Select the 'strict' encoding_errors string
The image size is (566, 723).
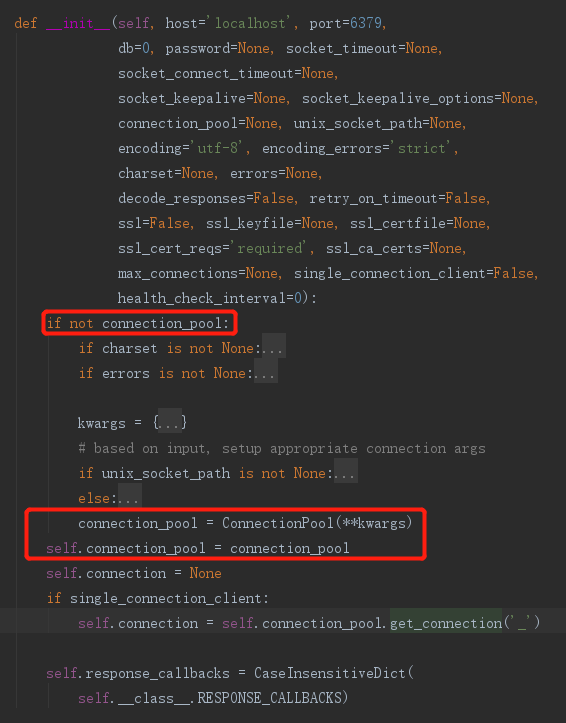tap(422, 148)
